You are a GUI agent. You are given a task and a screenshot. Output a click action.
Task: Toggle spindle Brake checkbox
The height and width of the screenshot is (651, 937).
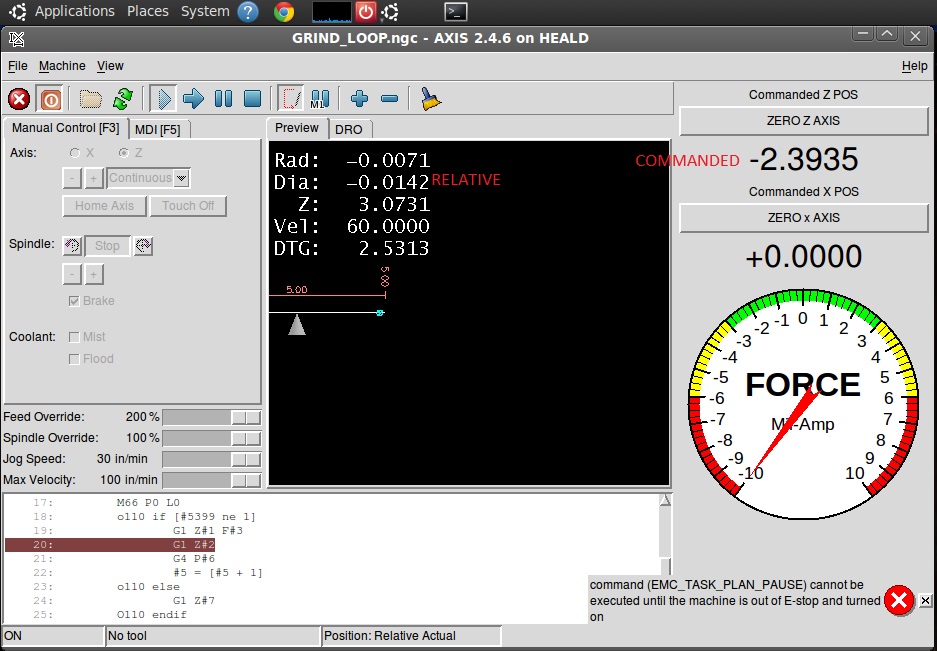74,301
